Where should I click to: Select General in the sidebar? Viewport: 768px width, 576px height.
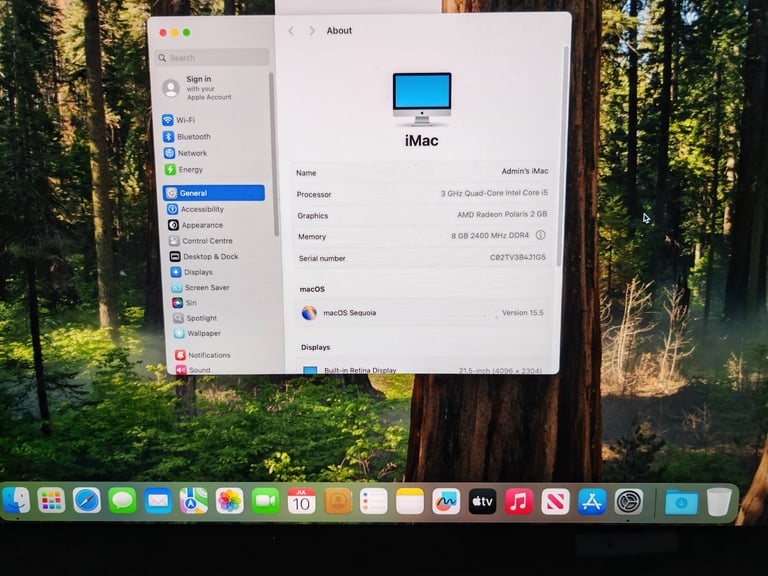pyautogui.click(x=214, y=193)
